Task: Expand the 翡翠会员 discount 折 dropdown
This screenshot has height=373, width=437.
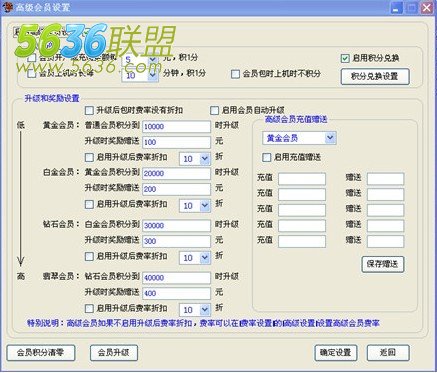Action: (204, 310)
